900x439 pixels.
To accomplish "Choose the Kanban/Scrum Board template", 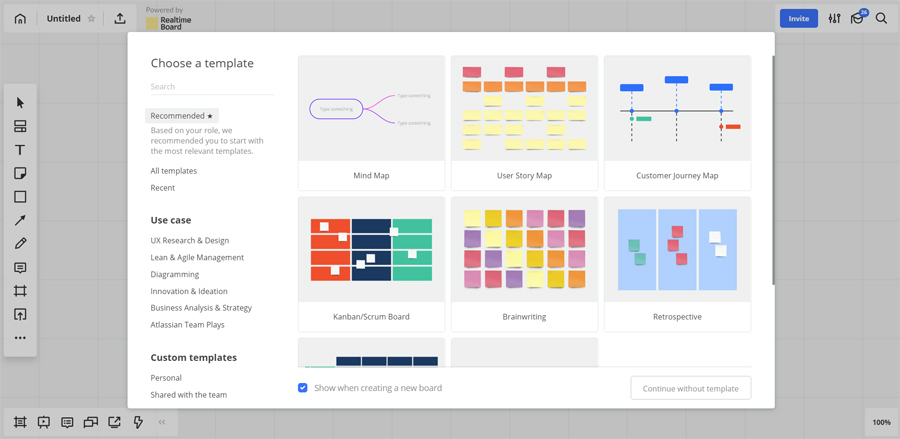I will point(371,264).
